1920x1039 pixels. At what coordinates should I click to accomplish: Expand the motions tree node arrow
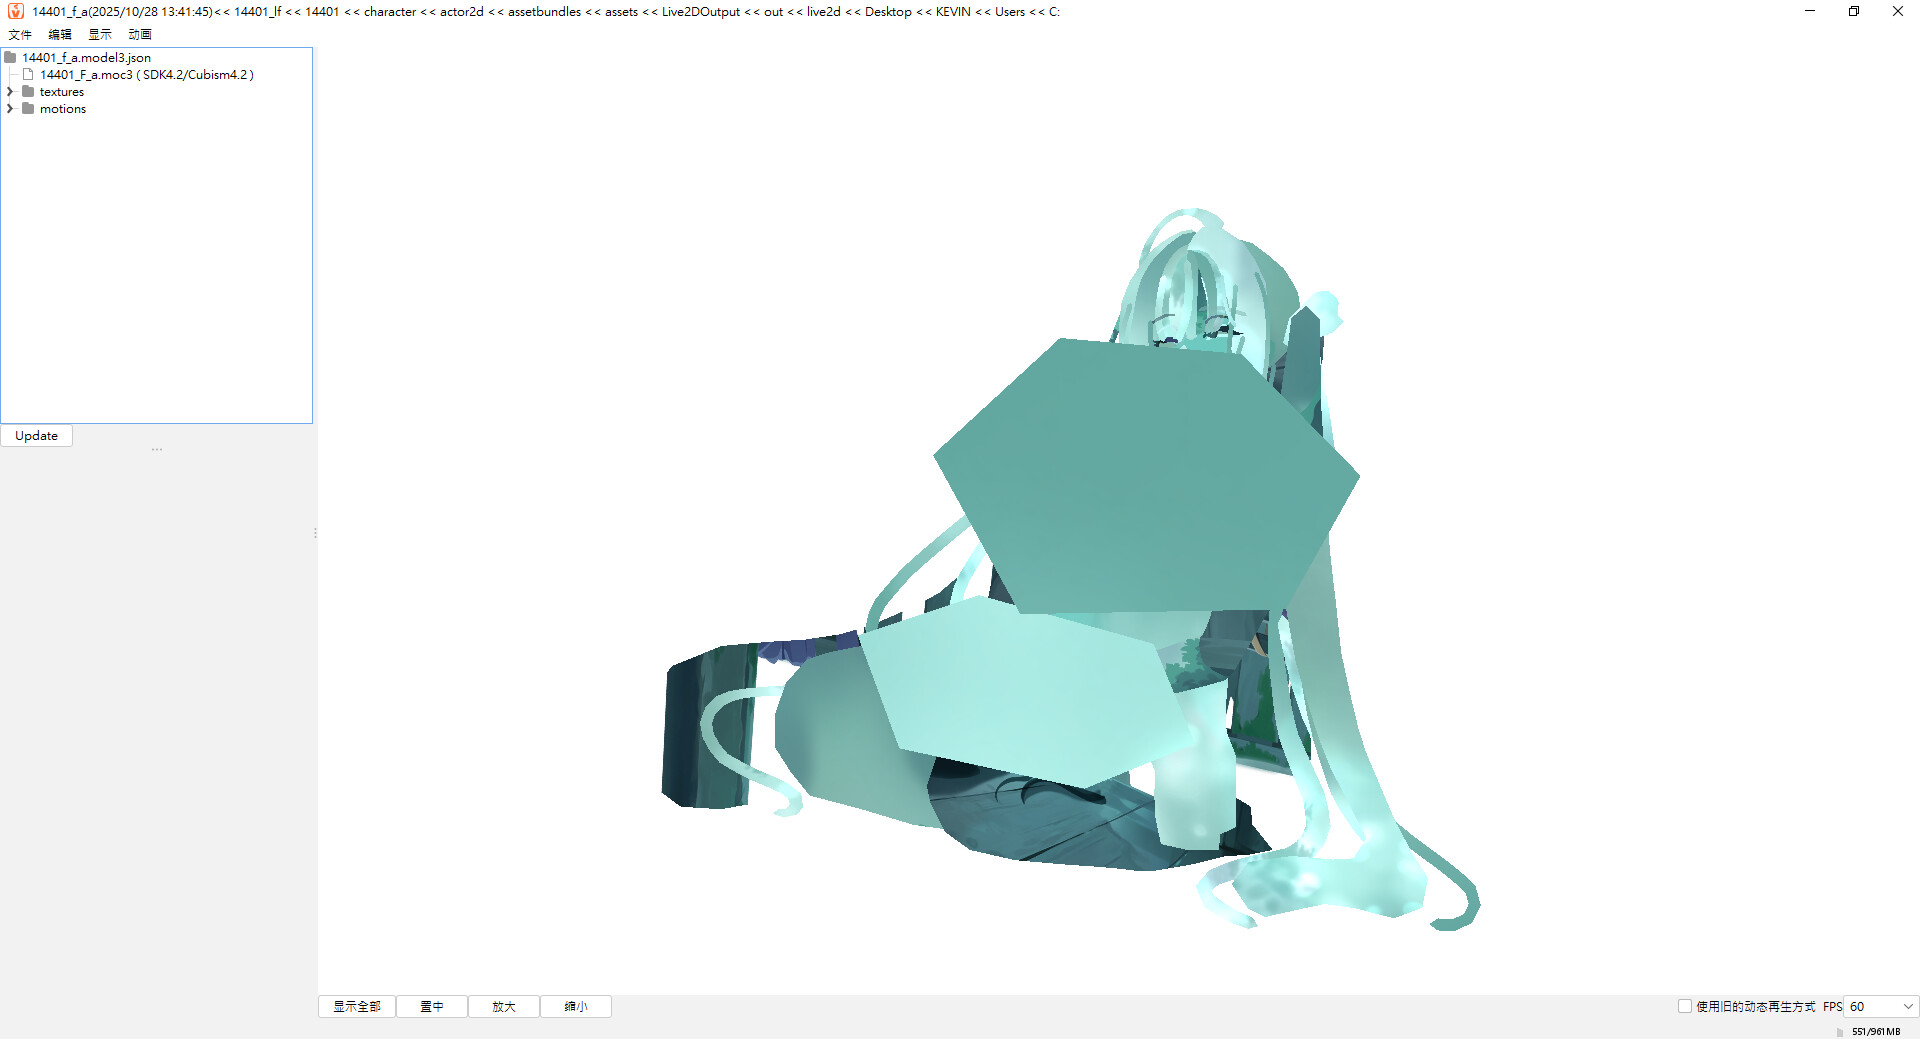(10, 109)
